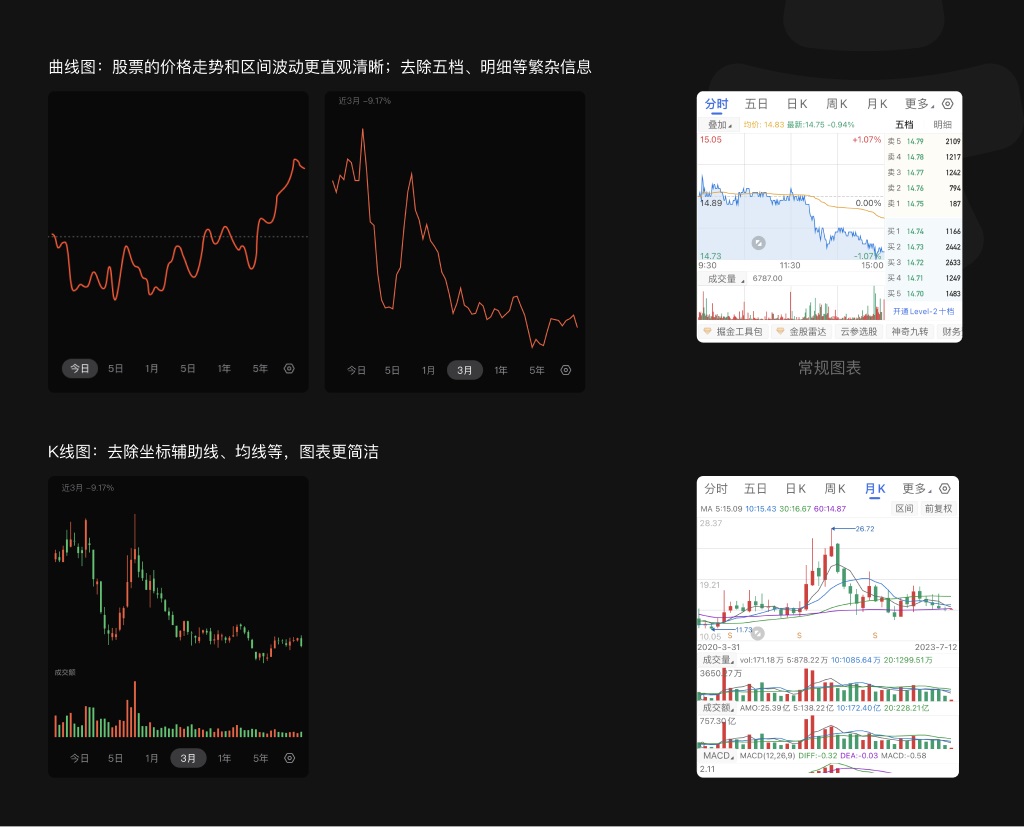This screenshot has height=827, width=1024.
Task: Click the 26.72 high price label
Action: pyautogui.click(x=865, y=529)
